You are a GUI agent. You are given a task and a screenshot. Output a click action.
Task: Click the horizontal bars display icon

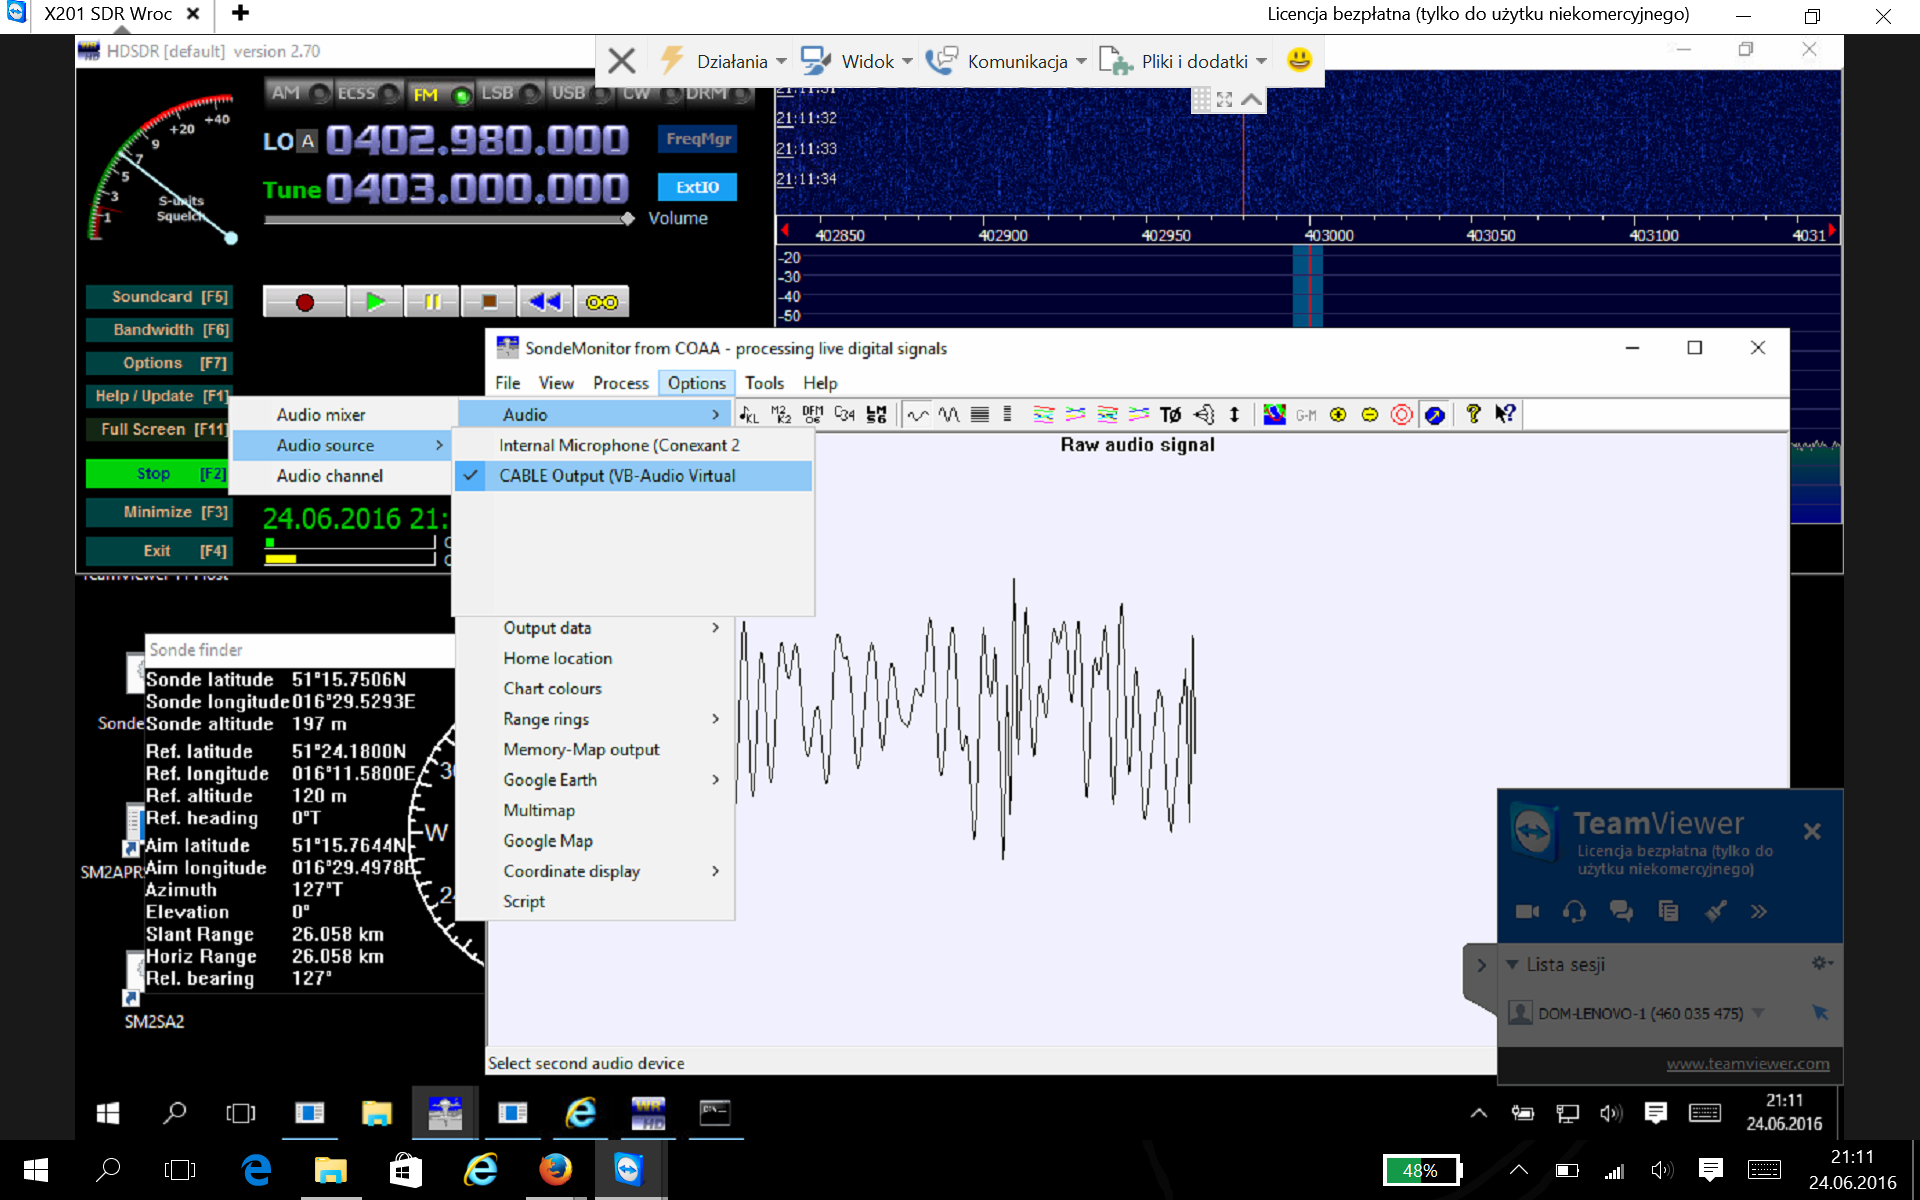coord(980,414)
